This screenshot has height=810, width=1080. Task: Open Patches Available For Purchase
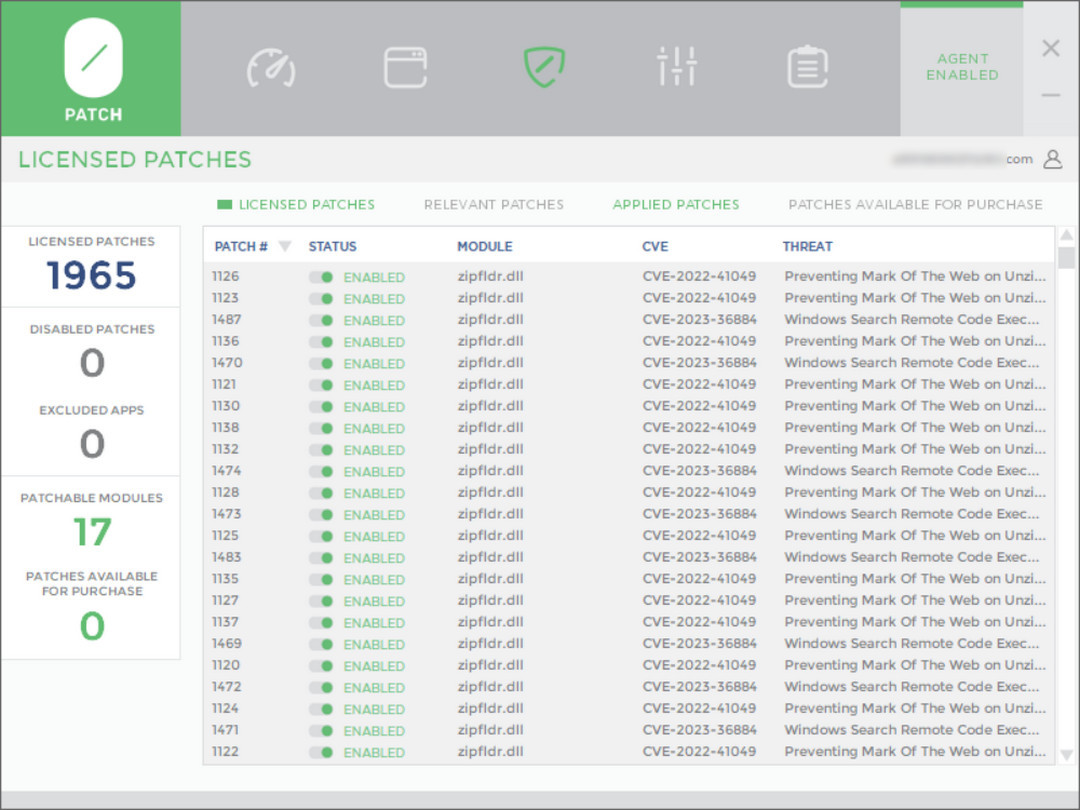pyautogui.click(x=915, y=205)
